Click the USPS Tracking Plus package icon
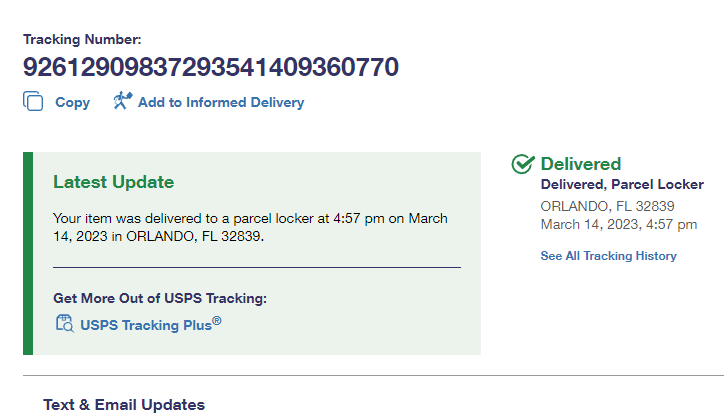Screen dimensions: 724x416 coord(64,323)
